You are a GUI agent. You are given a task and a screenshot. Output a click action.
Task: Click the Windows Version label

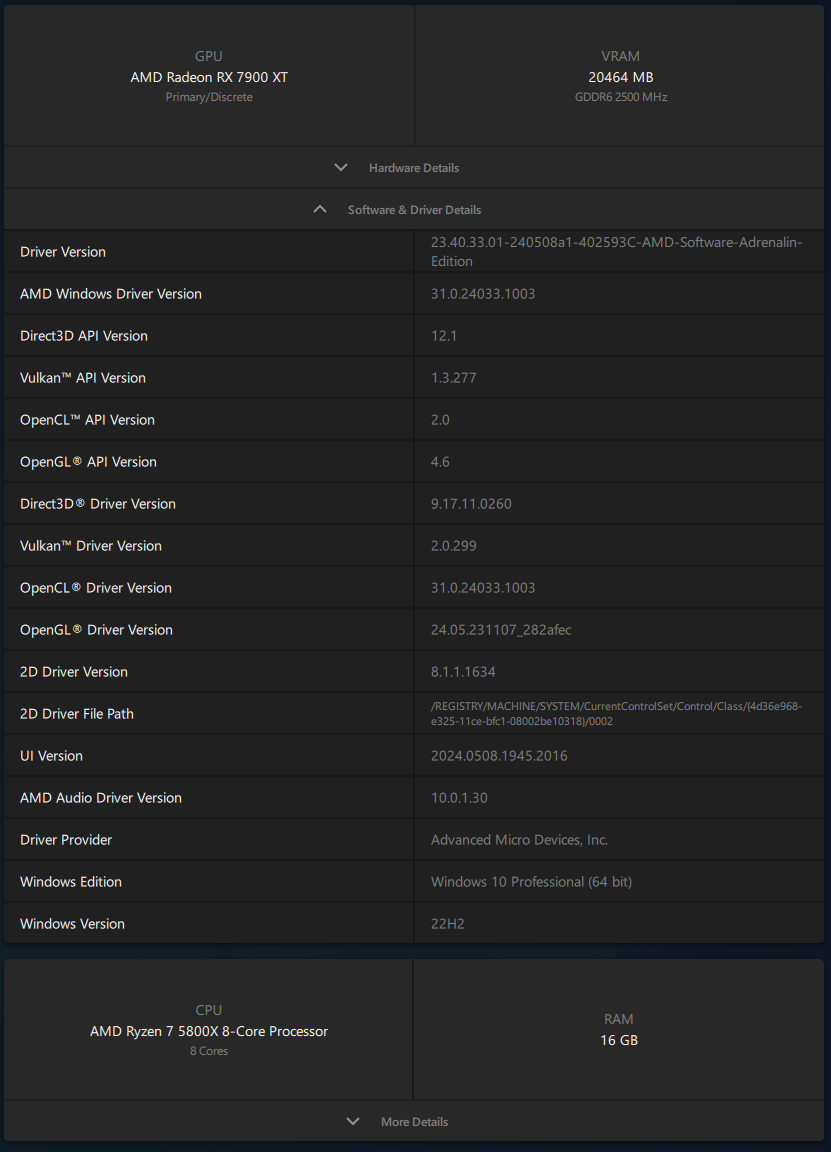click(x=73, y=923)
